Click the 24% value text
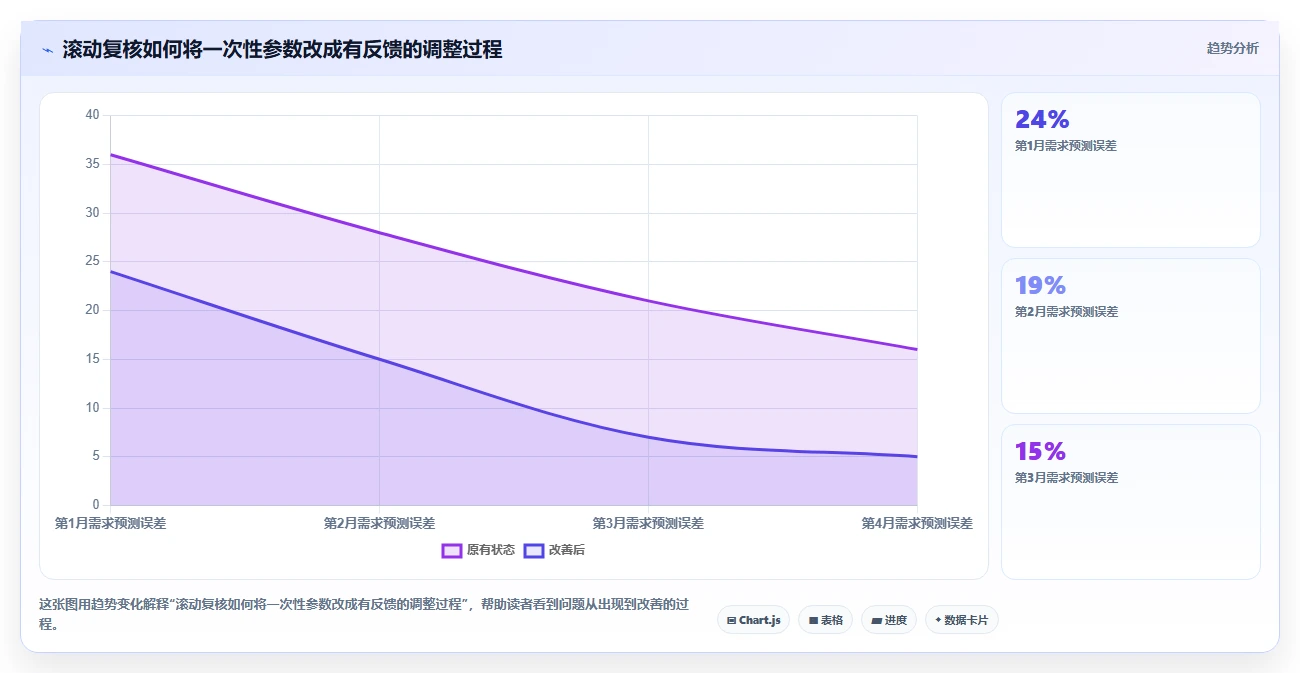 coord(1042,120)
